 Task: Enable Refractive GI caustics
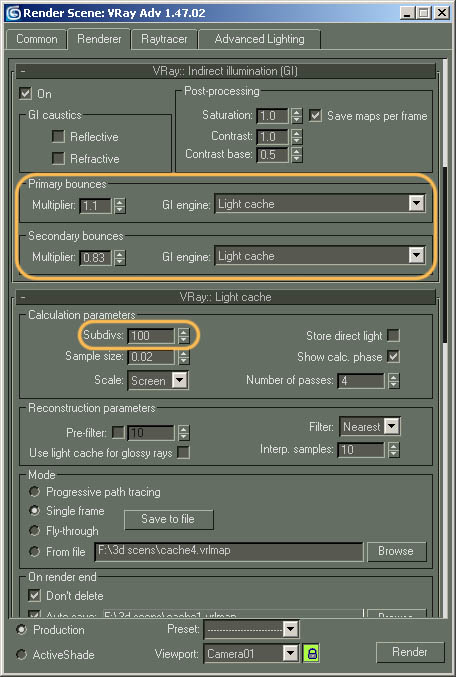(x=58, y=158)
